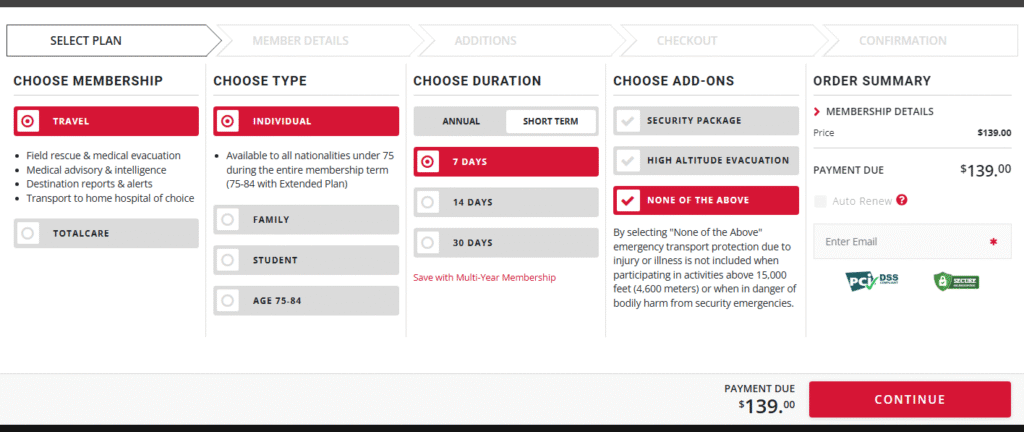Choose the Family membership type
Viewport: 1024px width, 432px height.
point(306,219)
